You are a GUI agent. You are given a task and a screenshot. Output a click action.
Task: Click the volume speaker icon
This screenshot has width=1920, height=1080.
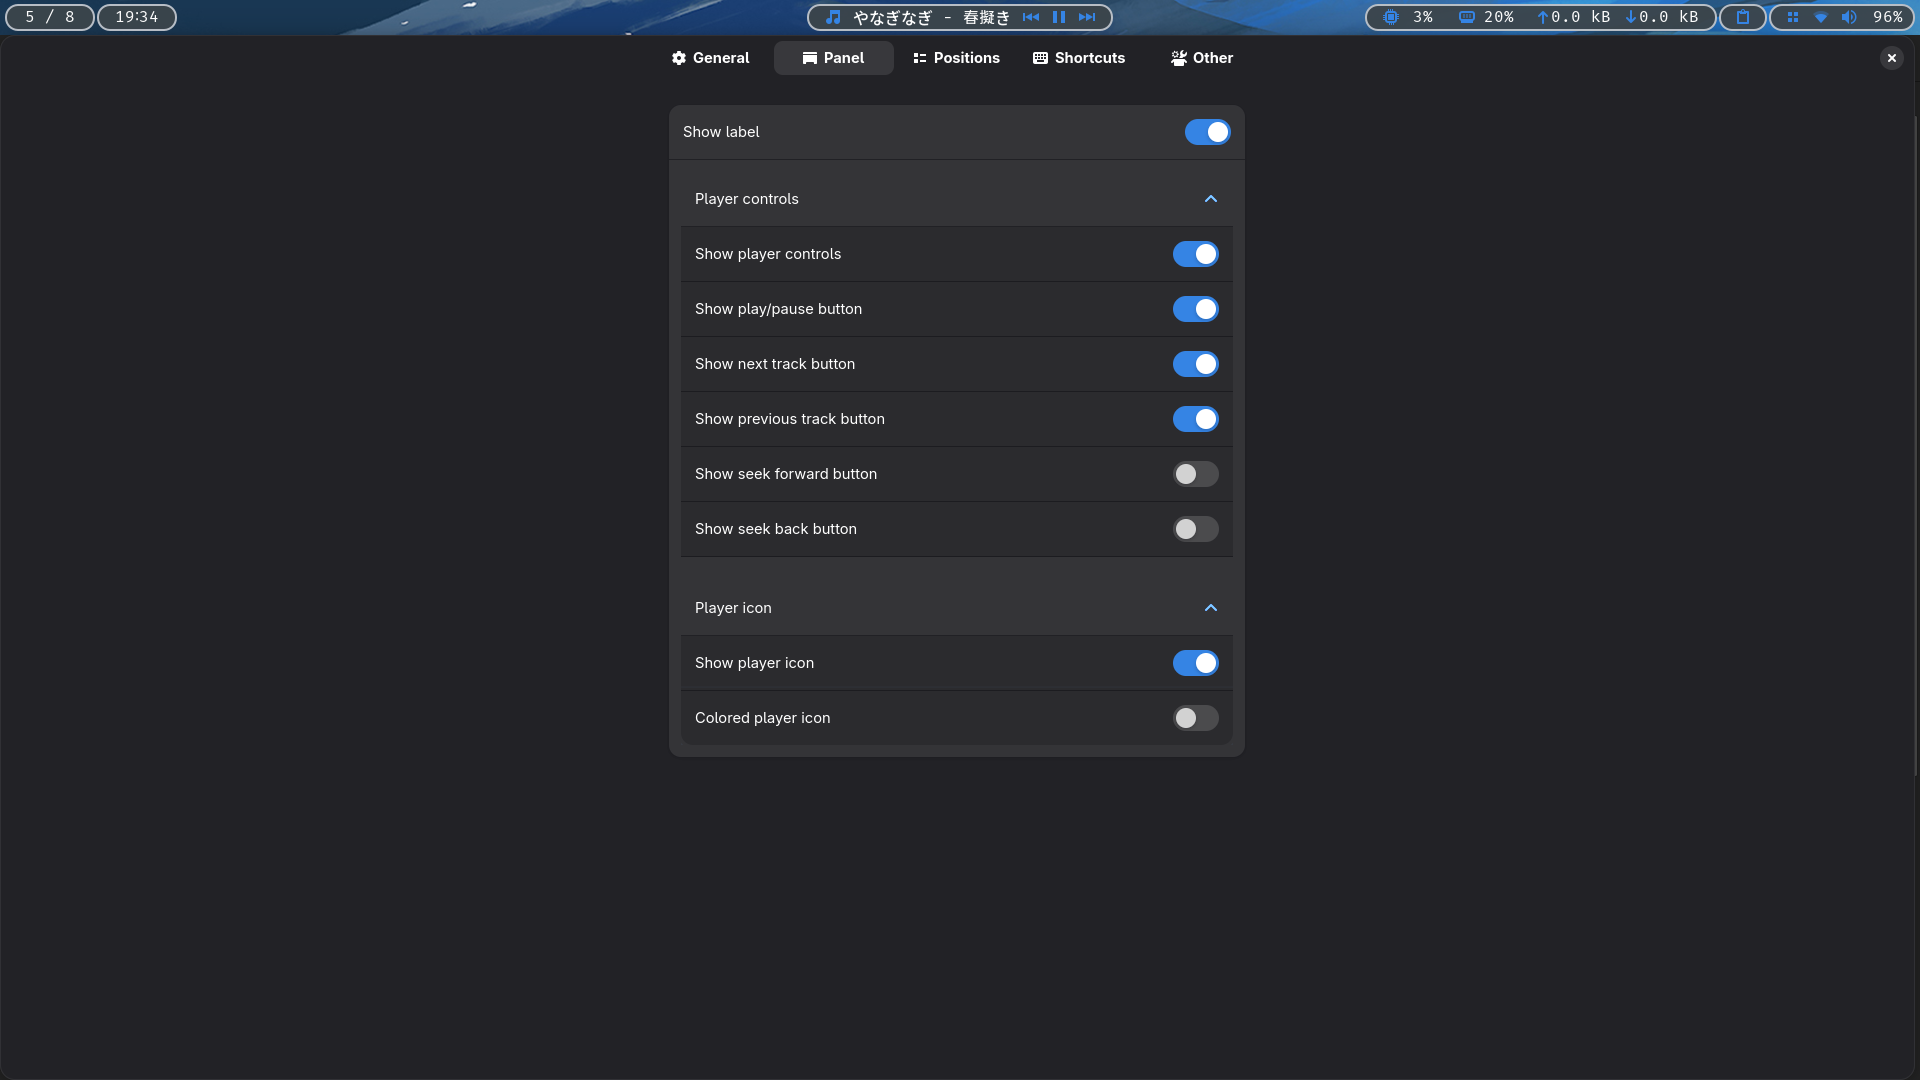[1849, 17]
